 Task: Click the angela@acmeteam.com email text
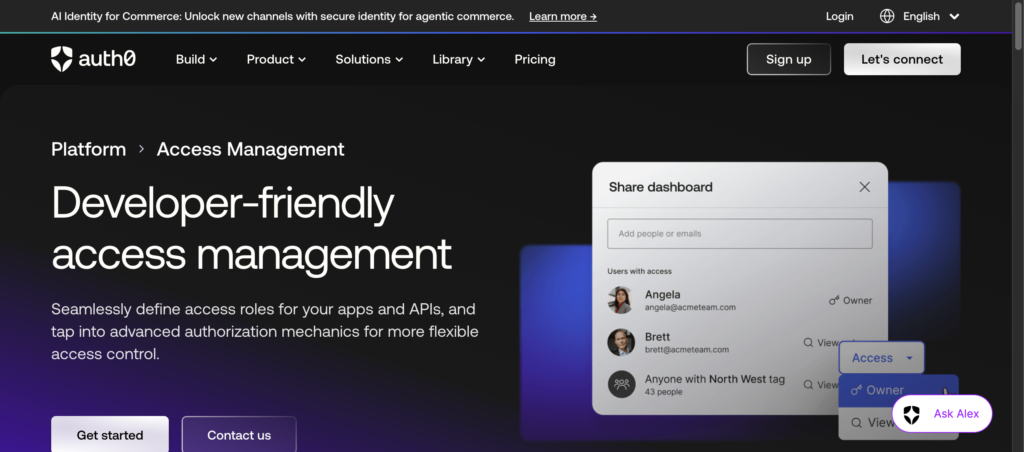pyautogui.click(x=690, y=307)
